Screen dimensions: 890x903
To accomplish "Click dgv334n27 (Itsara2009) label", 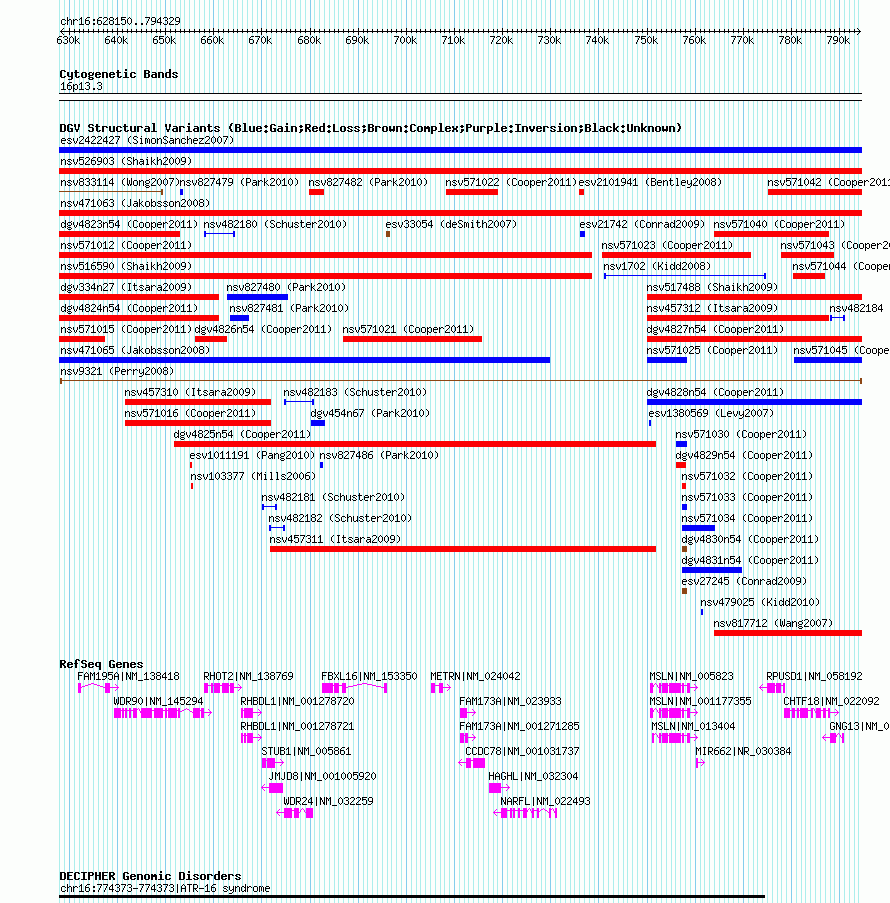I will coord(126,287).
